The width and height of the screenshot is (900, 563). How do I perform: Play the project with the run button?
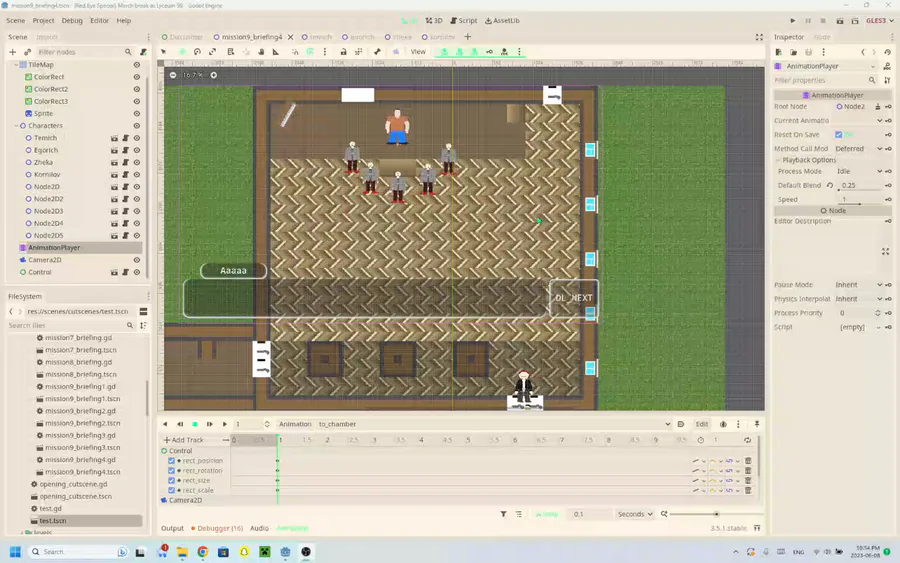(x=793, y=21)
